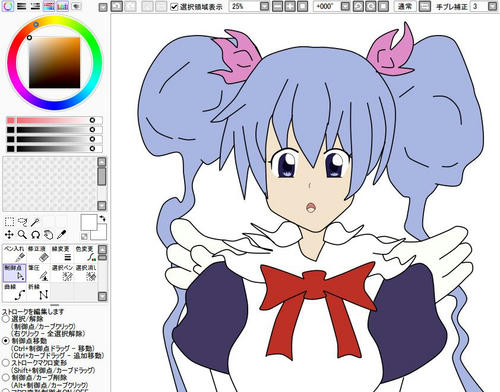Open the 手ブレ補正 stabilizer dropdown arrow
500x392 pixels.
(492, 6)
